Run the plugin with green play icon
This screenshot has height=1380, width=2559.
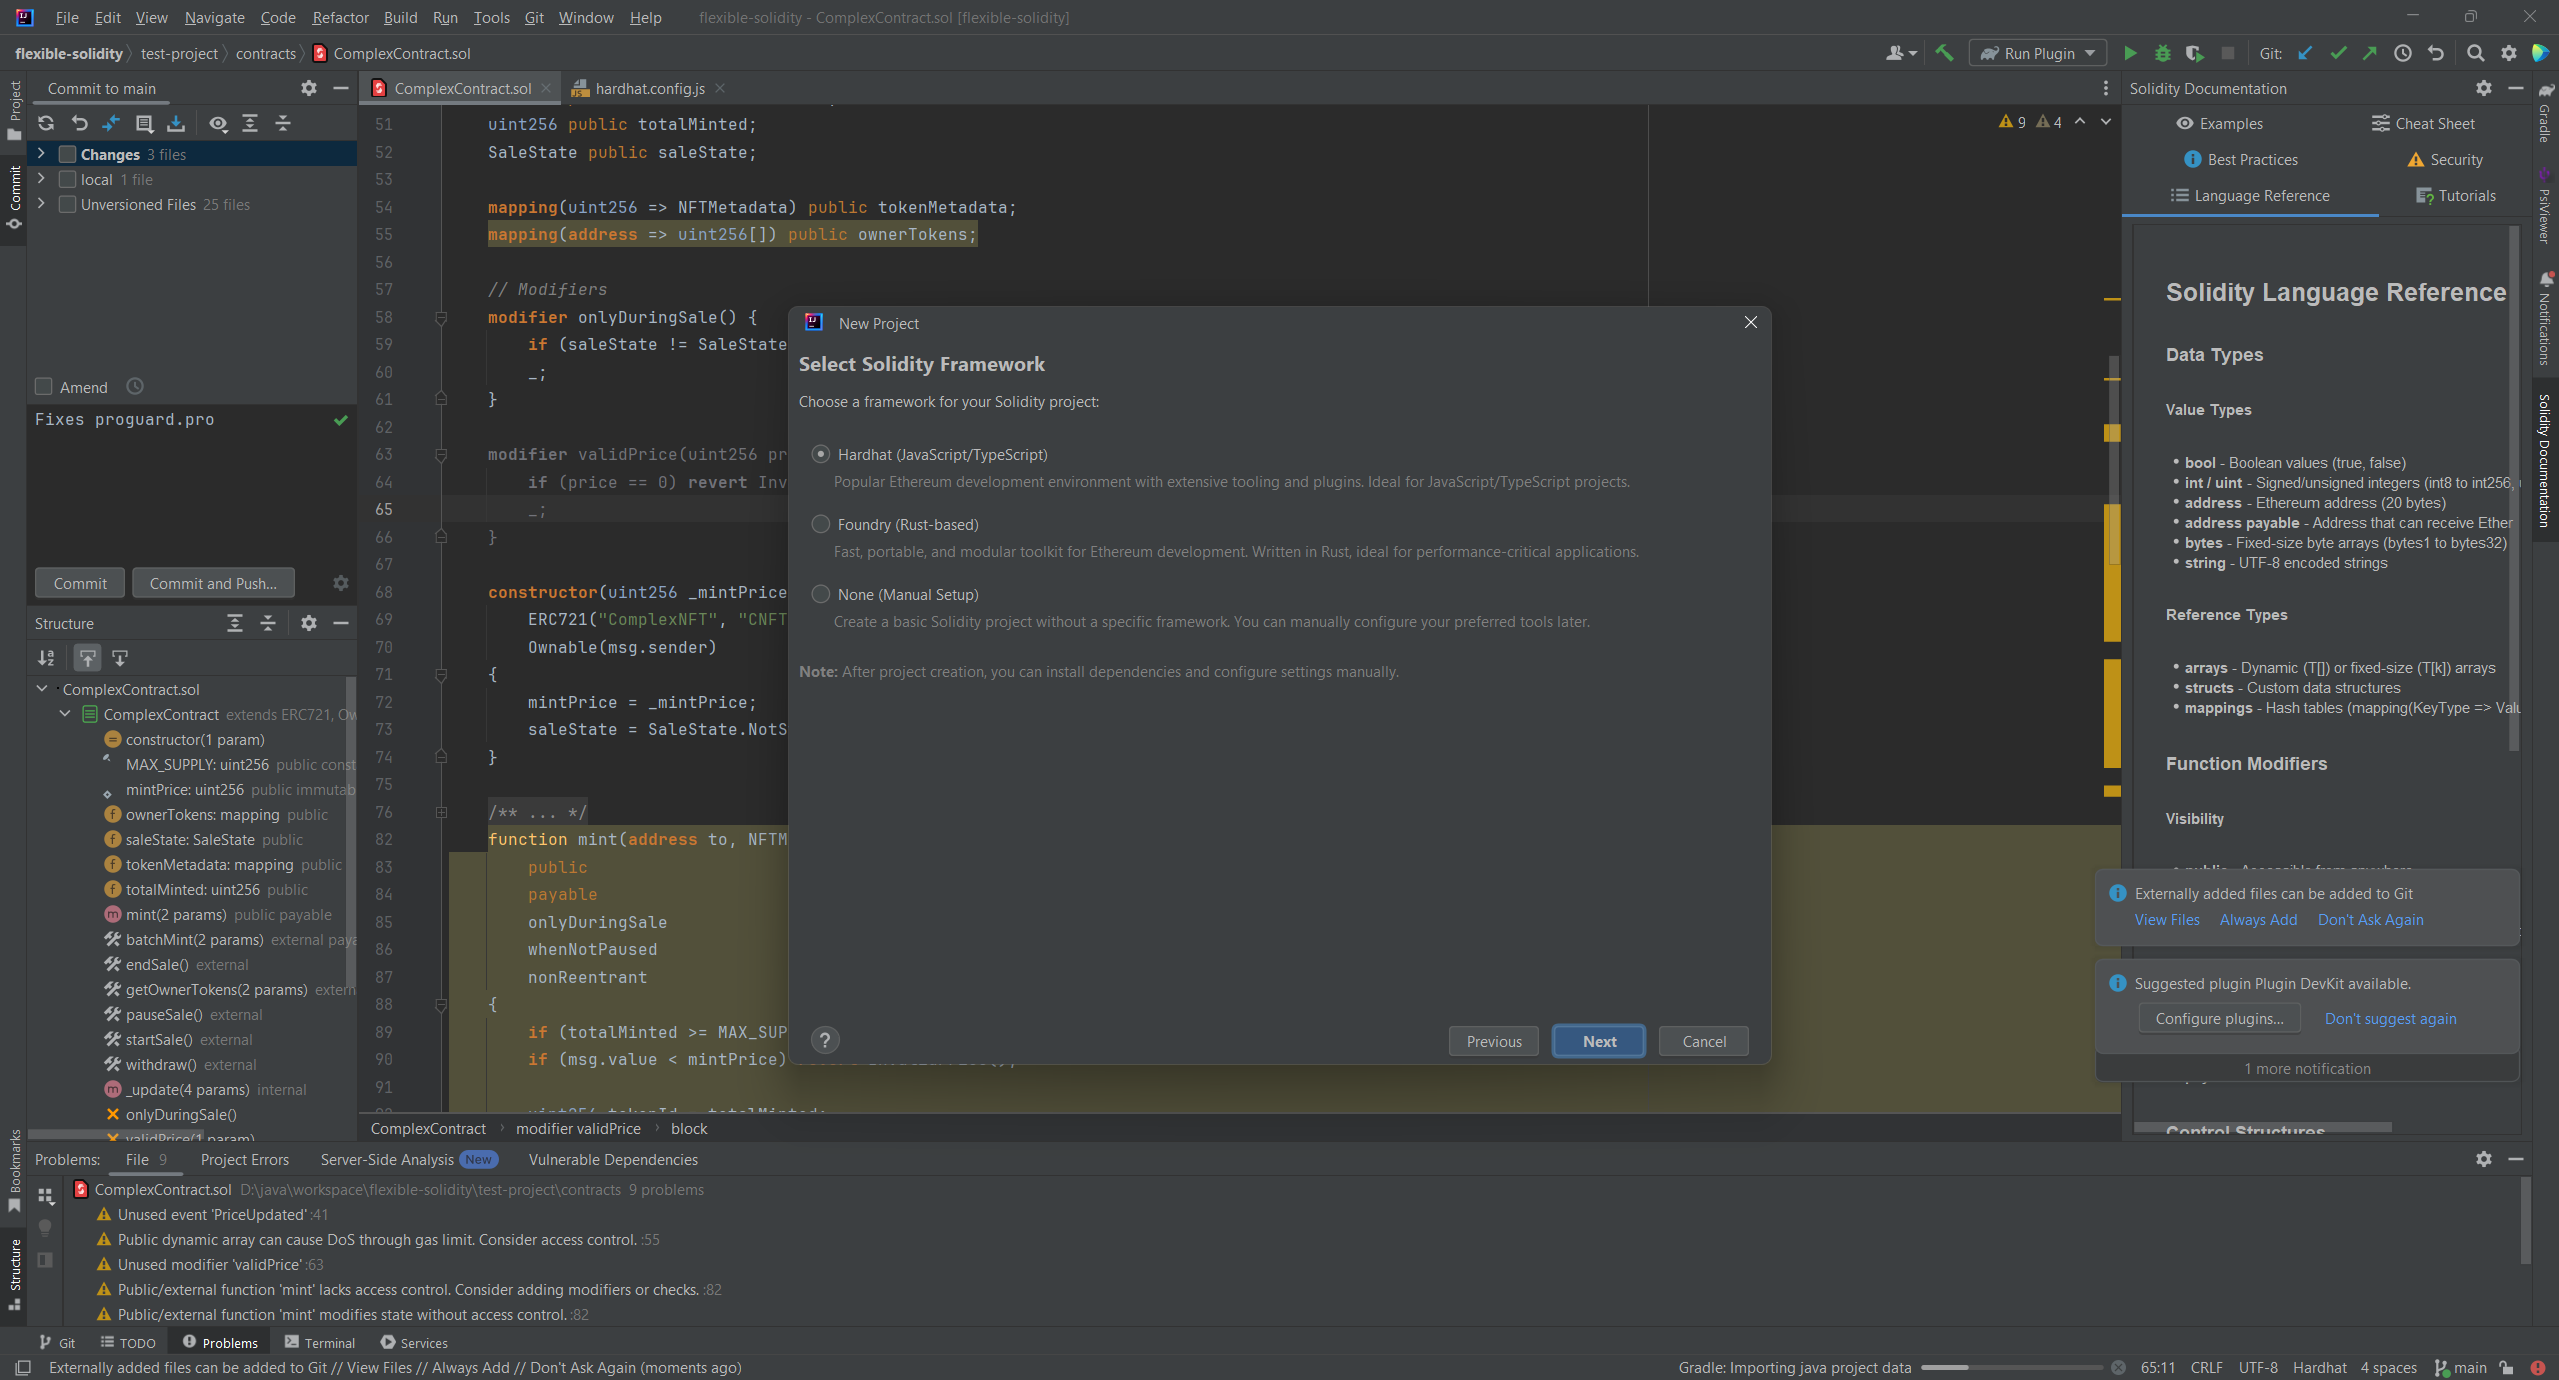pos(2130,53)
